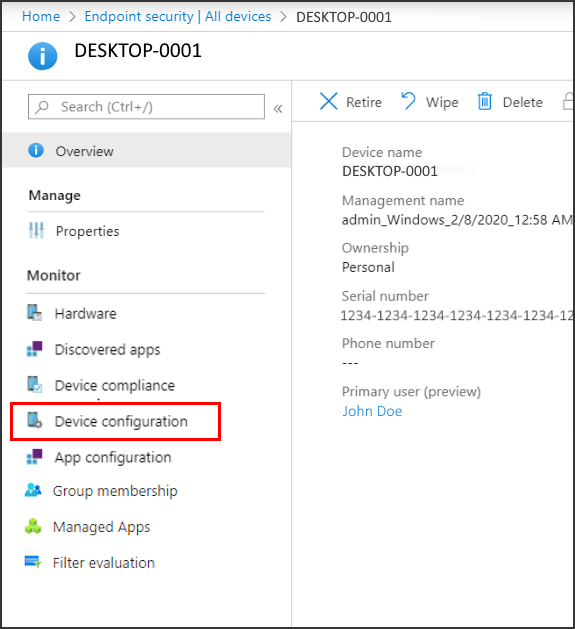
Task: Open App configuration page
Action: pyautogui.click(x=113, y=458)
